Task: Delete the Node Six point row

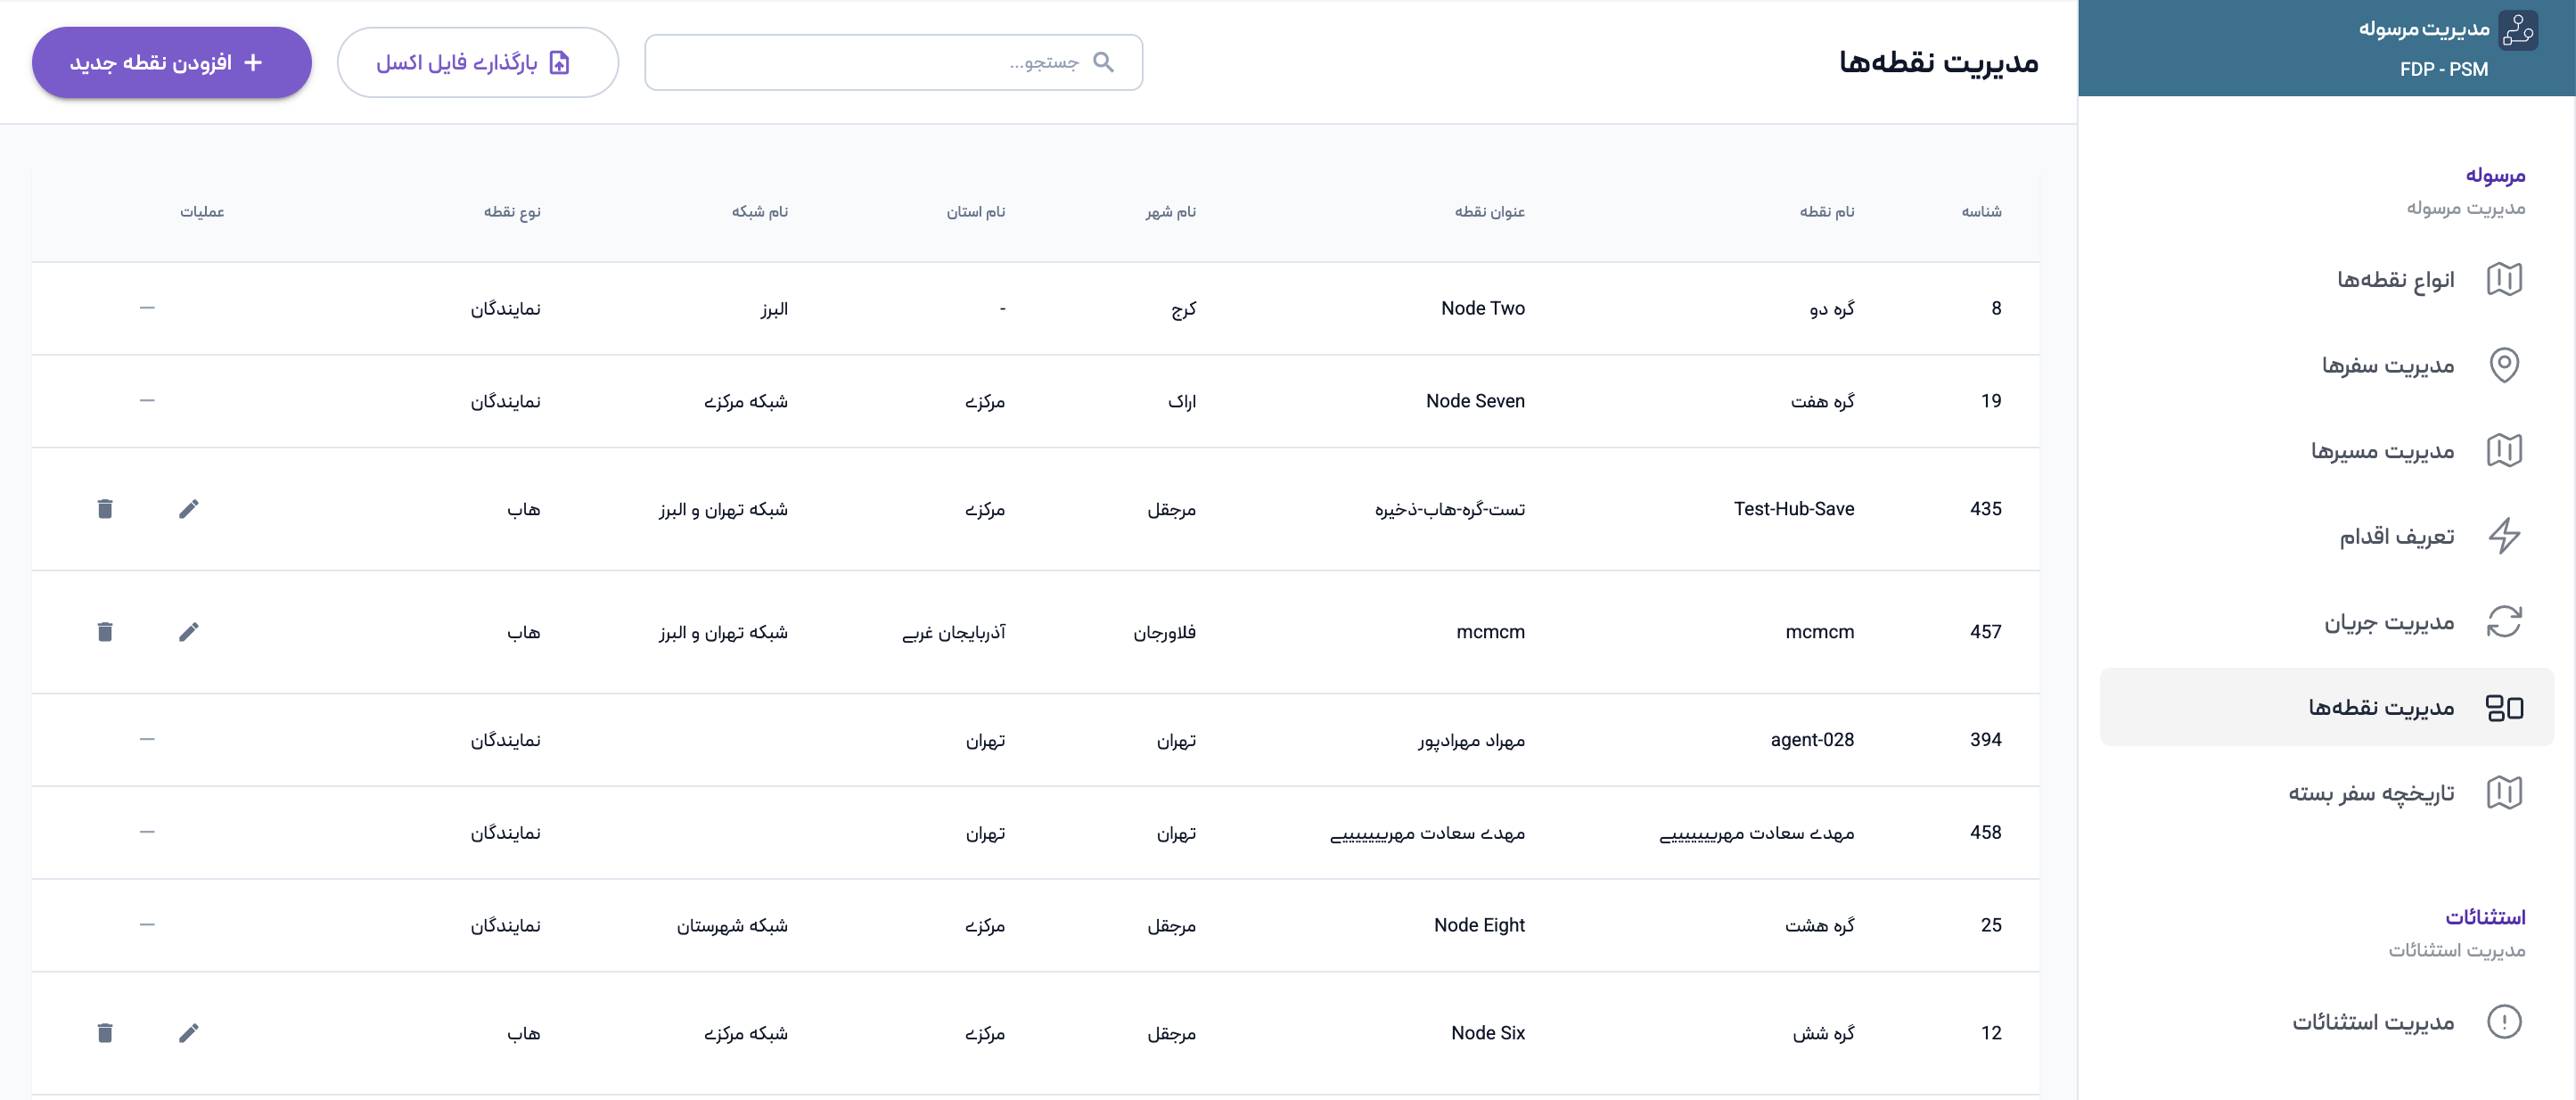Action: 105,1033
